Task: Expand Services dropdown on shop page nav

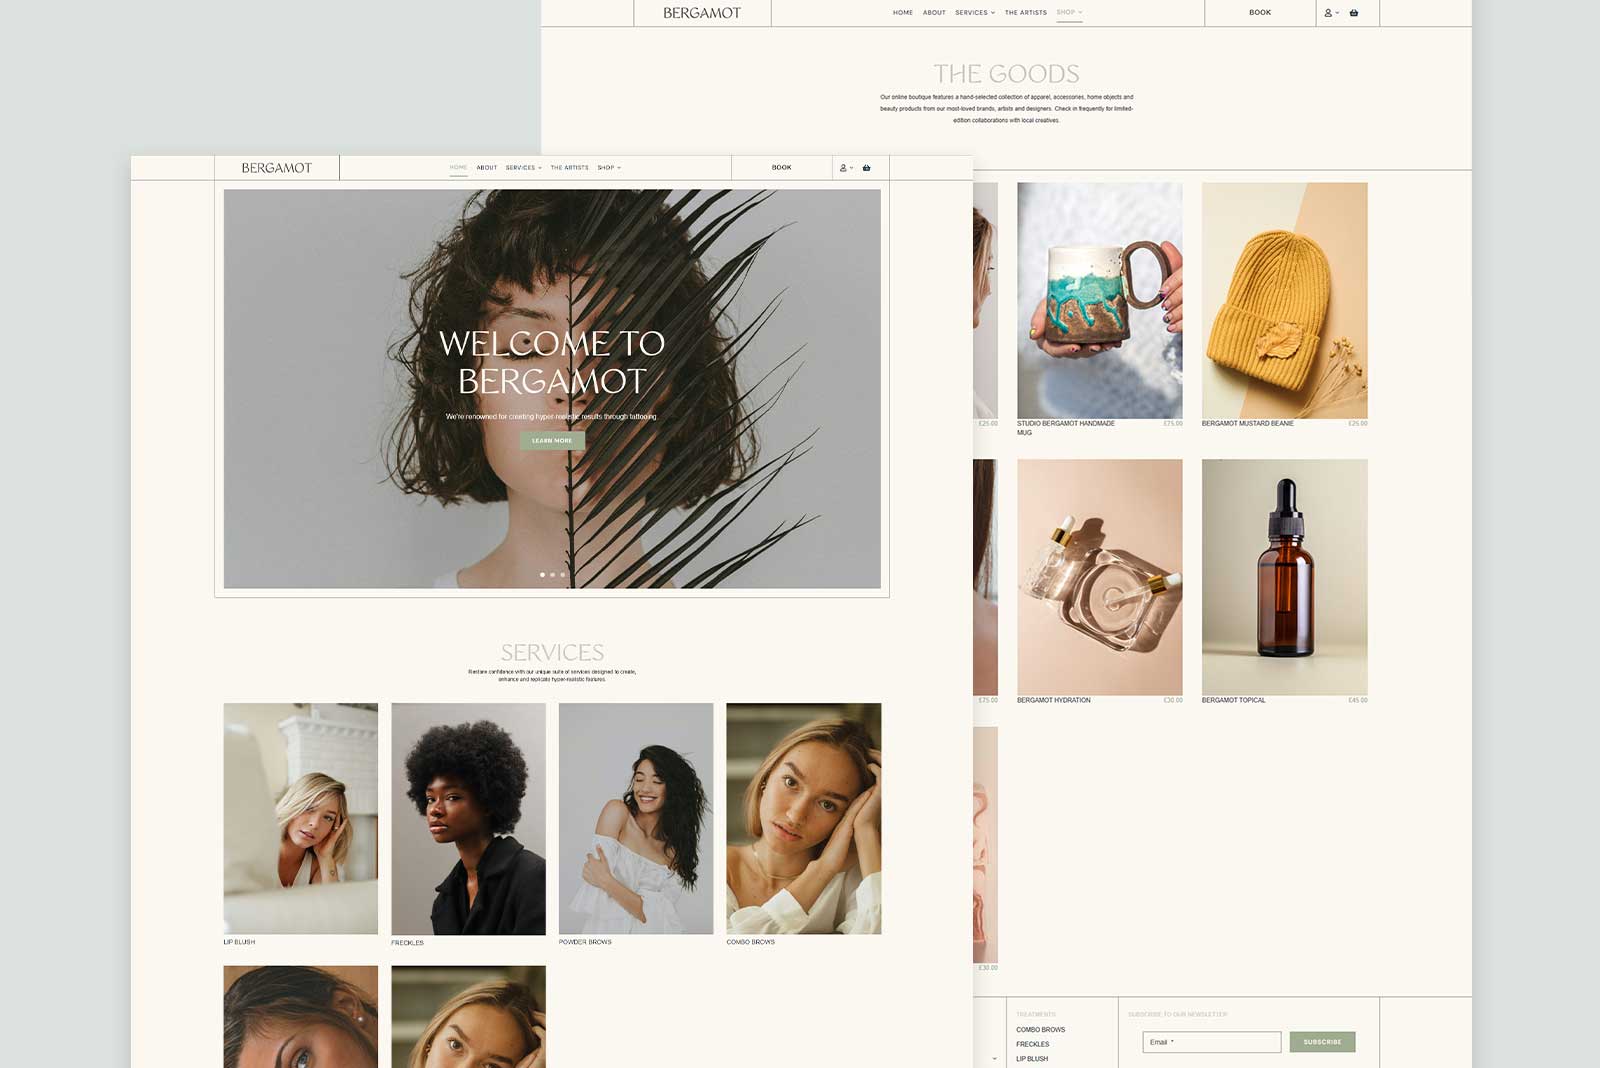Action: (x=974, y=13)
